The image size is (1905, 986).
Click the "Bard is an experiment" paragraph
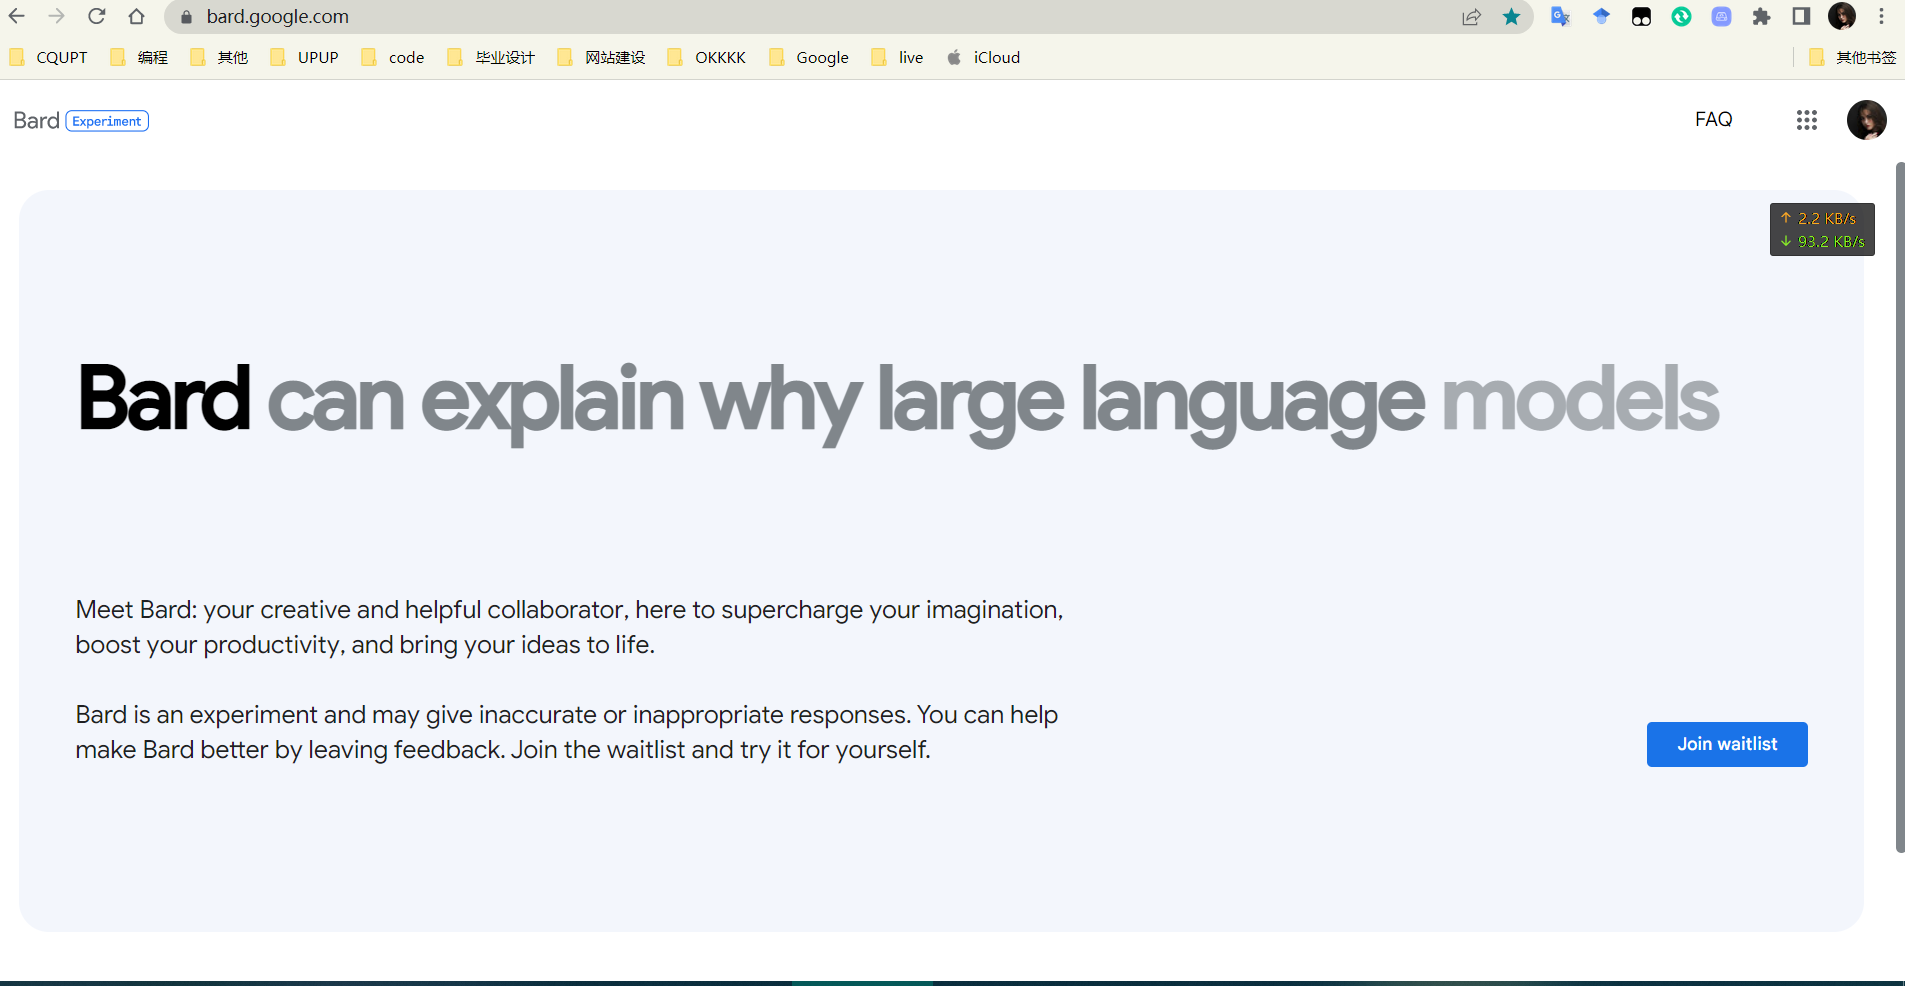point(567,732)
